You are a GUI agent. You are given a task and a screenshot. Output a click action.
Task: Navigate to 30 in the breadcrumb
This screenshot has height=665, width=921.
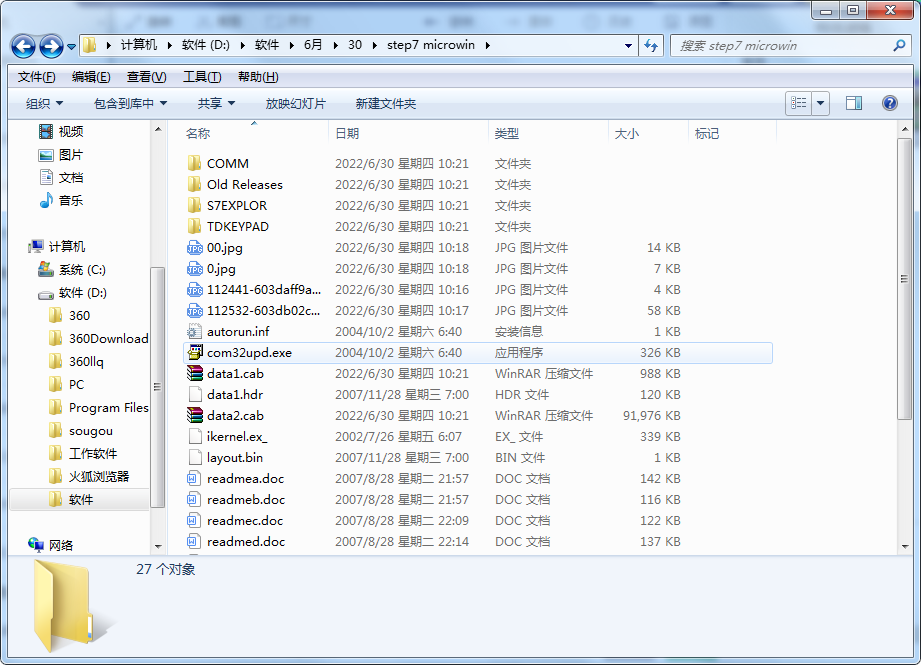tap(355, 45)
